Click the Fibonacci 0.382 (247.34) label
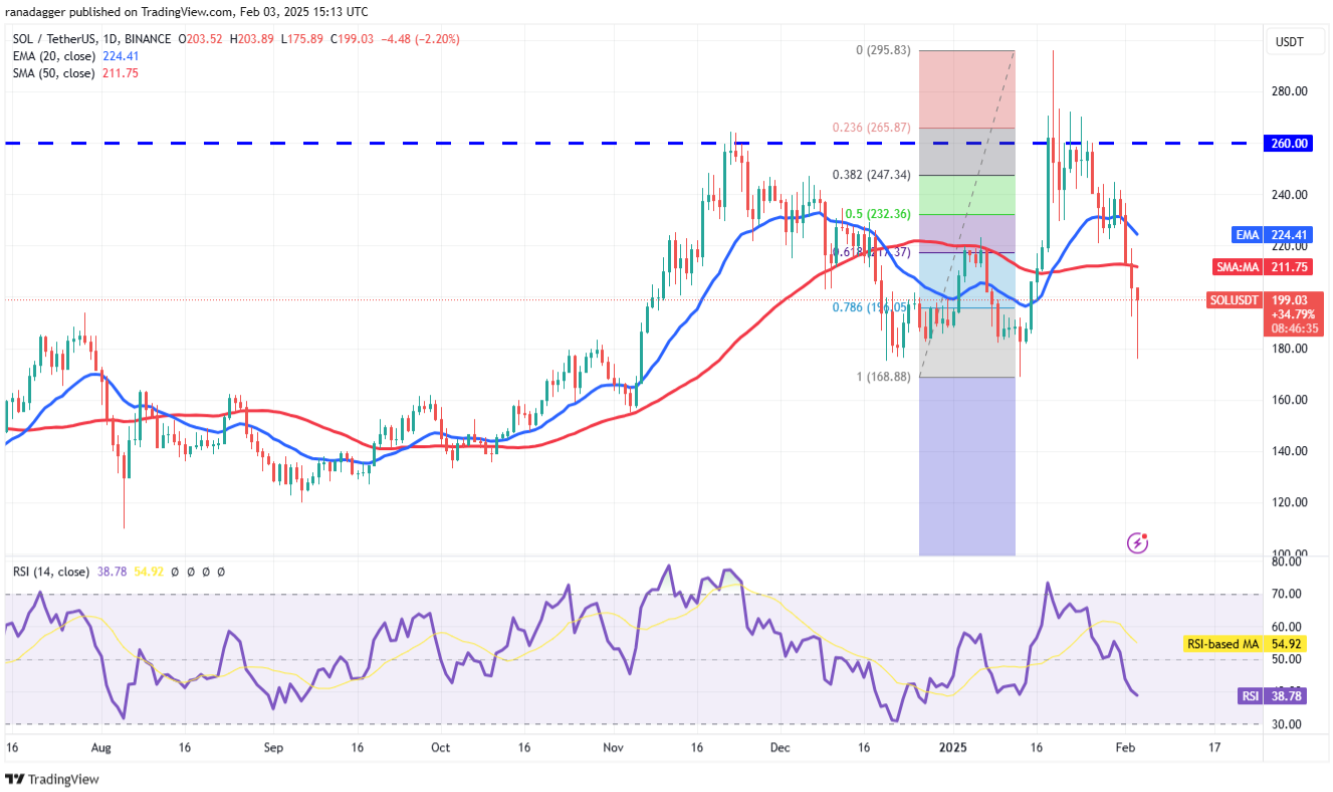Image resolution: width=1333 pixels, height=792 pixels. (871, 174)
